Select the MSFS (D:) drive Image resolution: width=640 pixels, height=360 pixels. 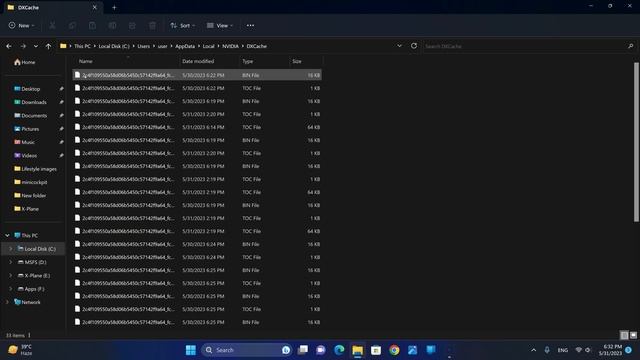35,262
